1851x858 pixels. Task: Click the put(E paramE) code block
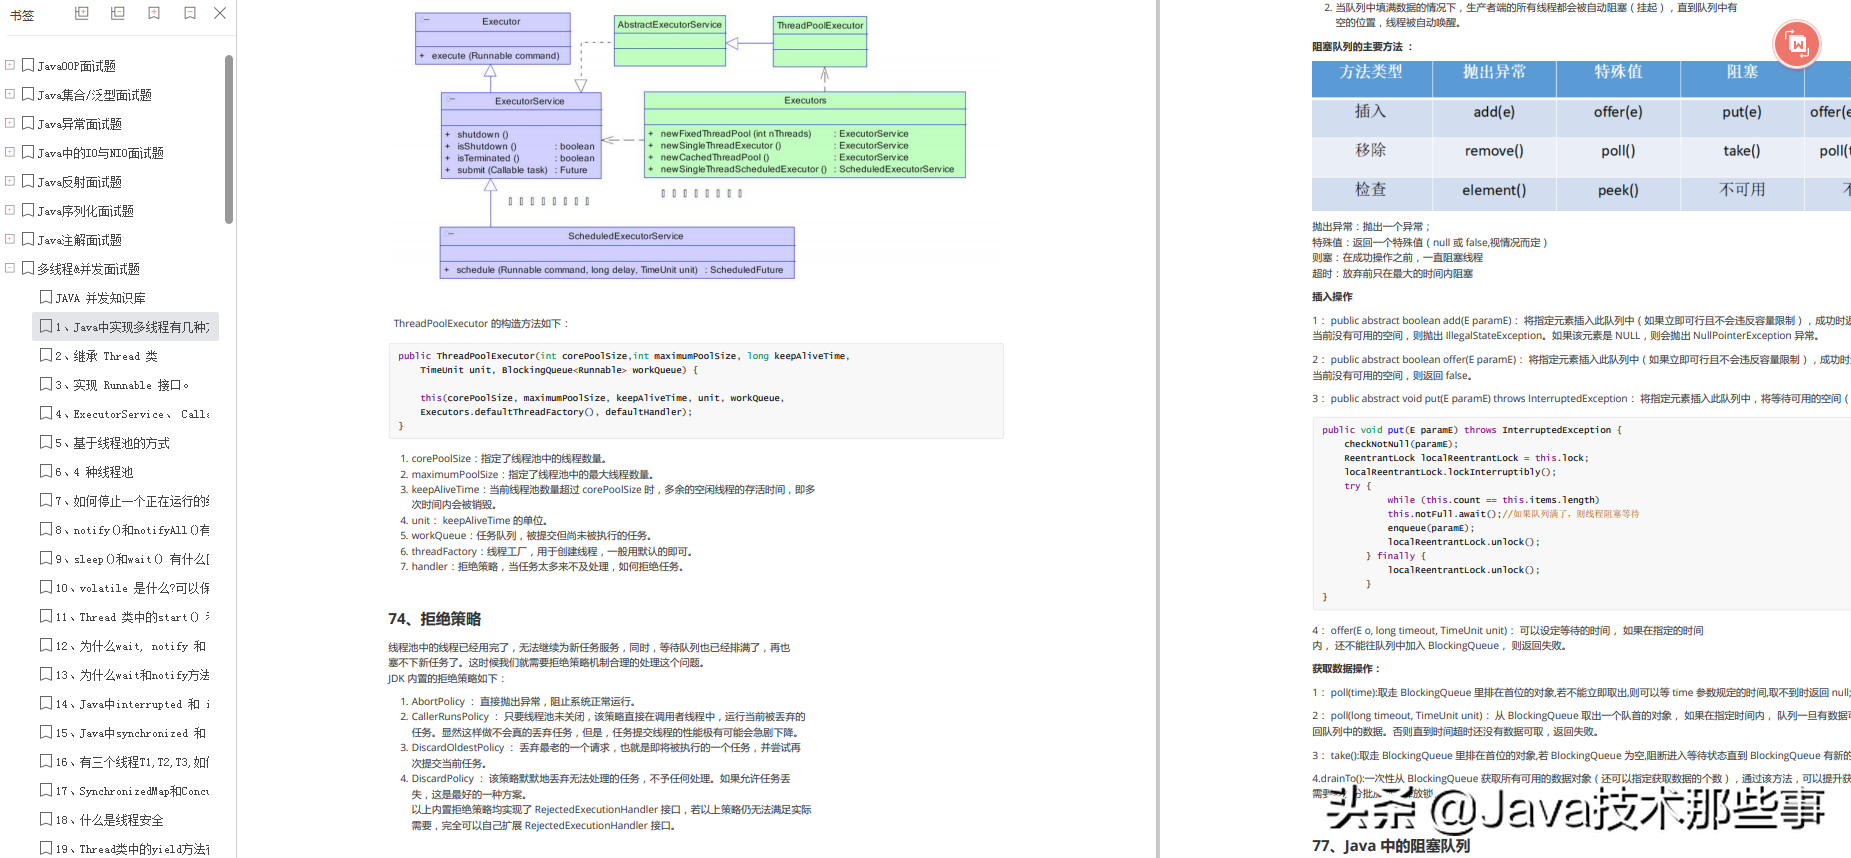1581,513
